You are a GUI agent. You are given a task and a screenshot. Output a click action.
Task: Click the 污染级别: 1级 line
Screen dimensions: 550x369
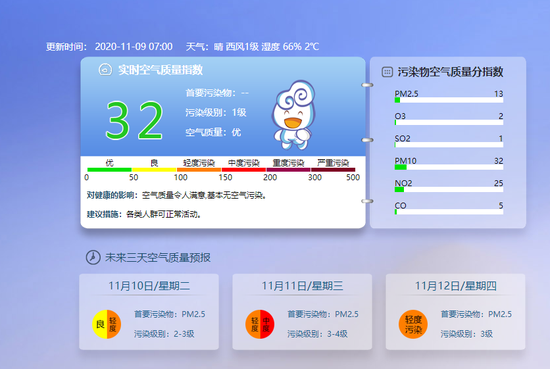click(216, 113)
